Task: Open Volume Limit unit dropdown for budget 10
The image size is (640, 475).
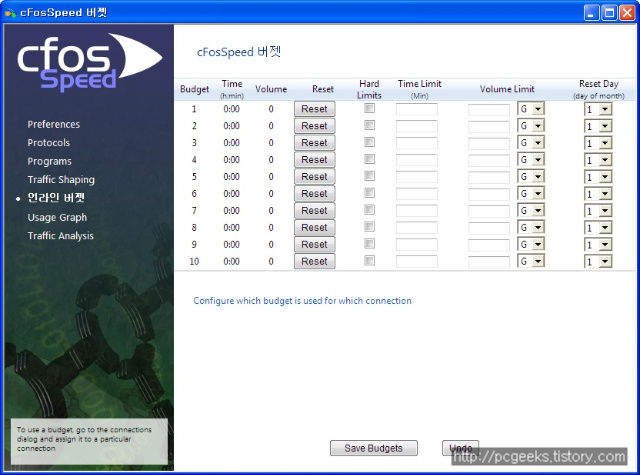Action: (531, 261)
